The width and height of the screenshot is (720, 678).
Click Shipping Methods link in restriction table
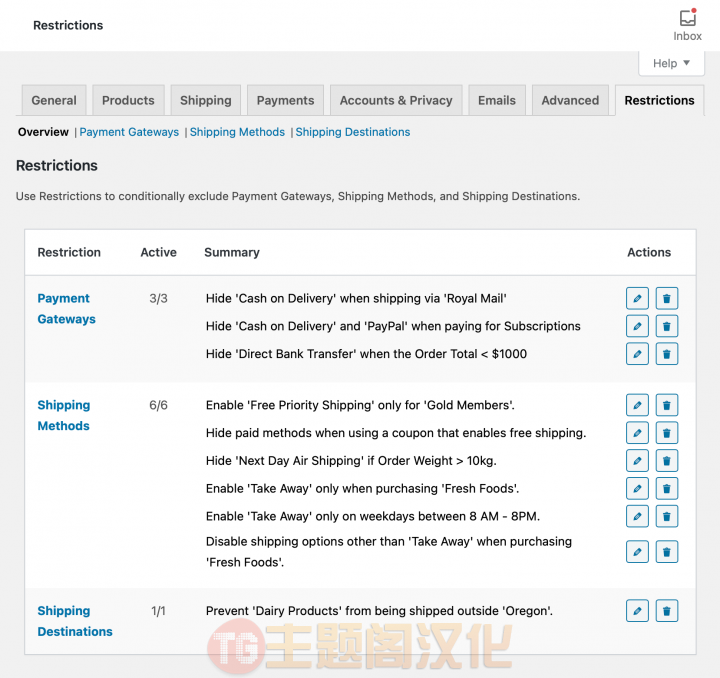63,415
